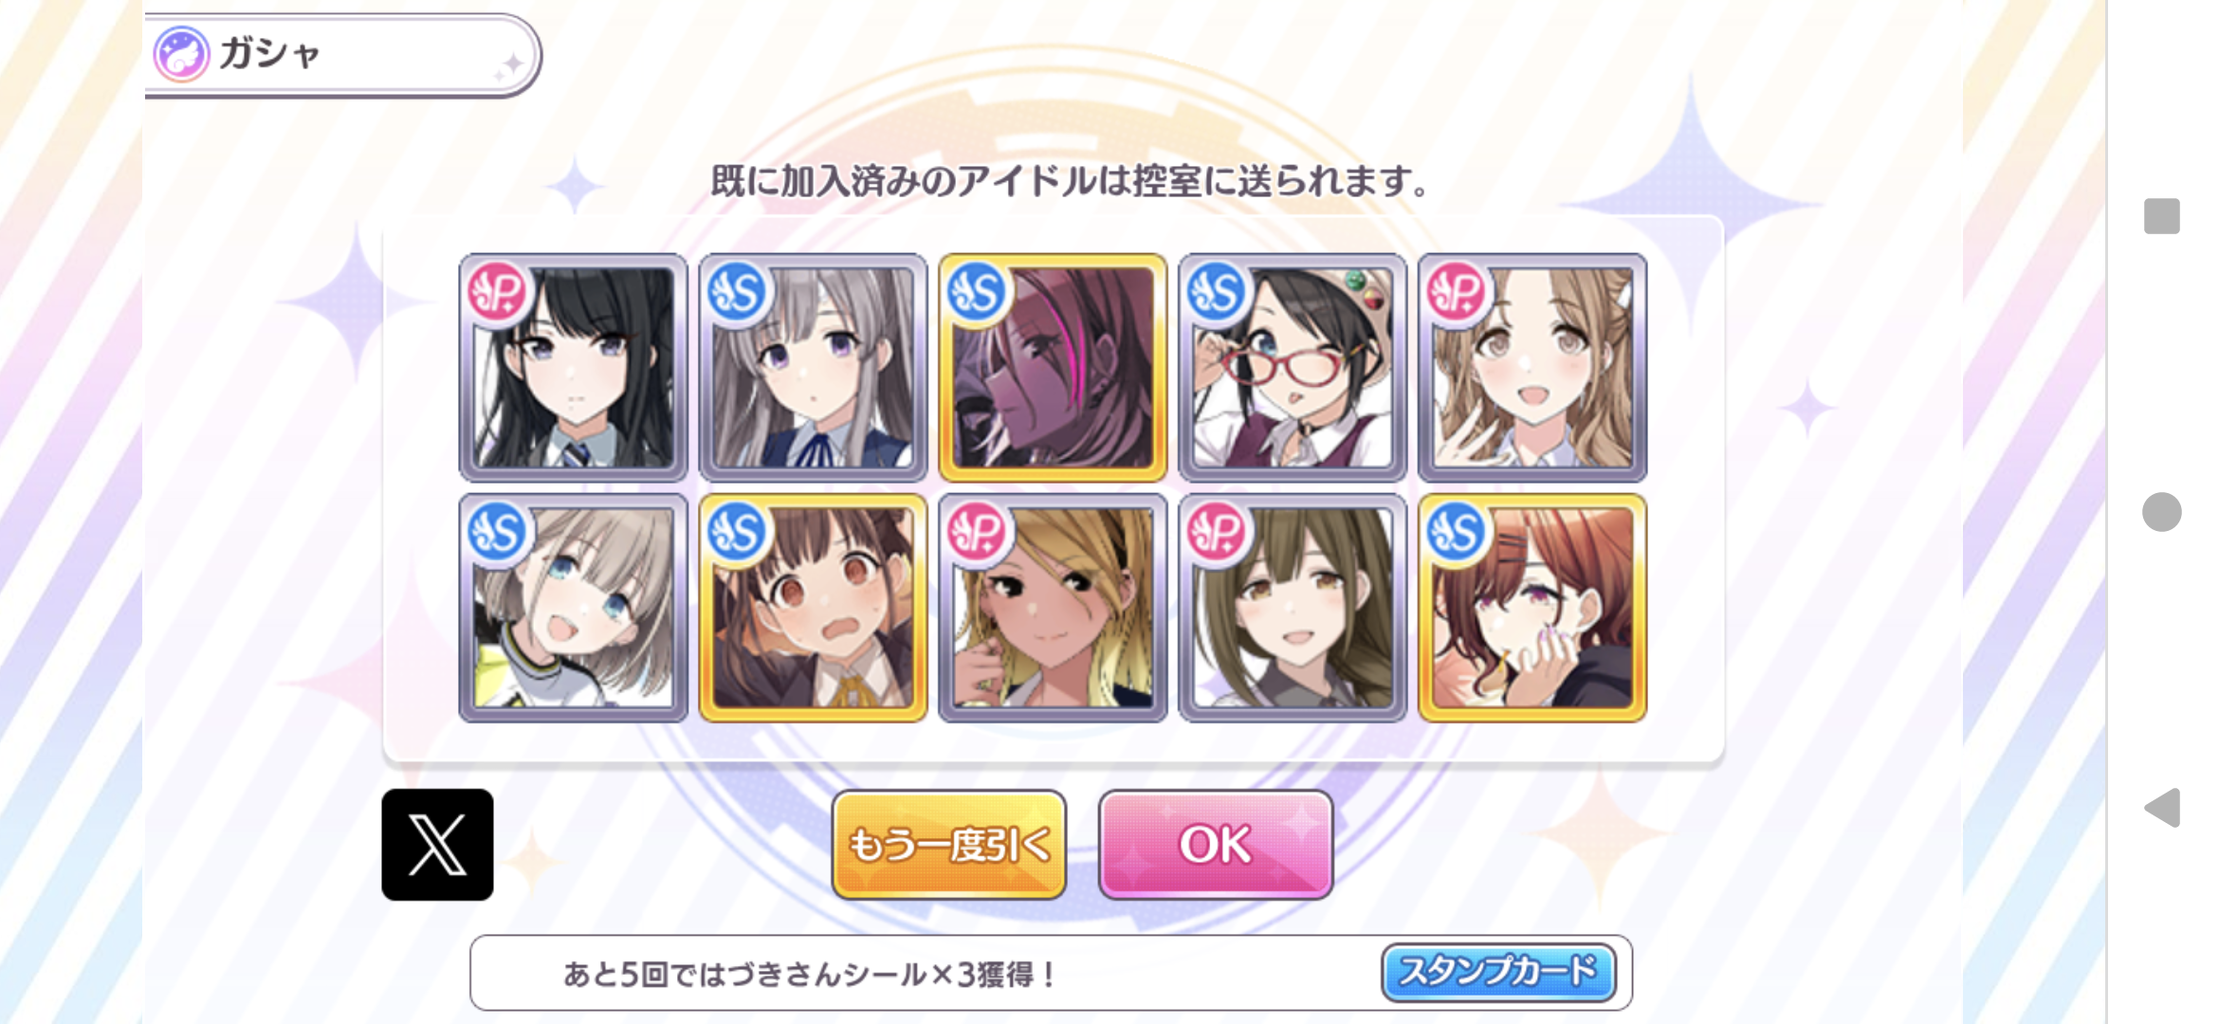This screenshot has height=1024, width=2219.
Task: Tap the Android back triangle icon
Action: coord(2162,807)
